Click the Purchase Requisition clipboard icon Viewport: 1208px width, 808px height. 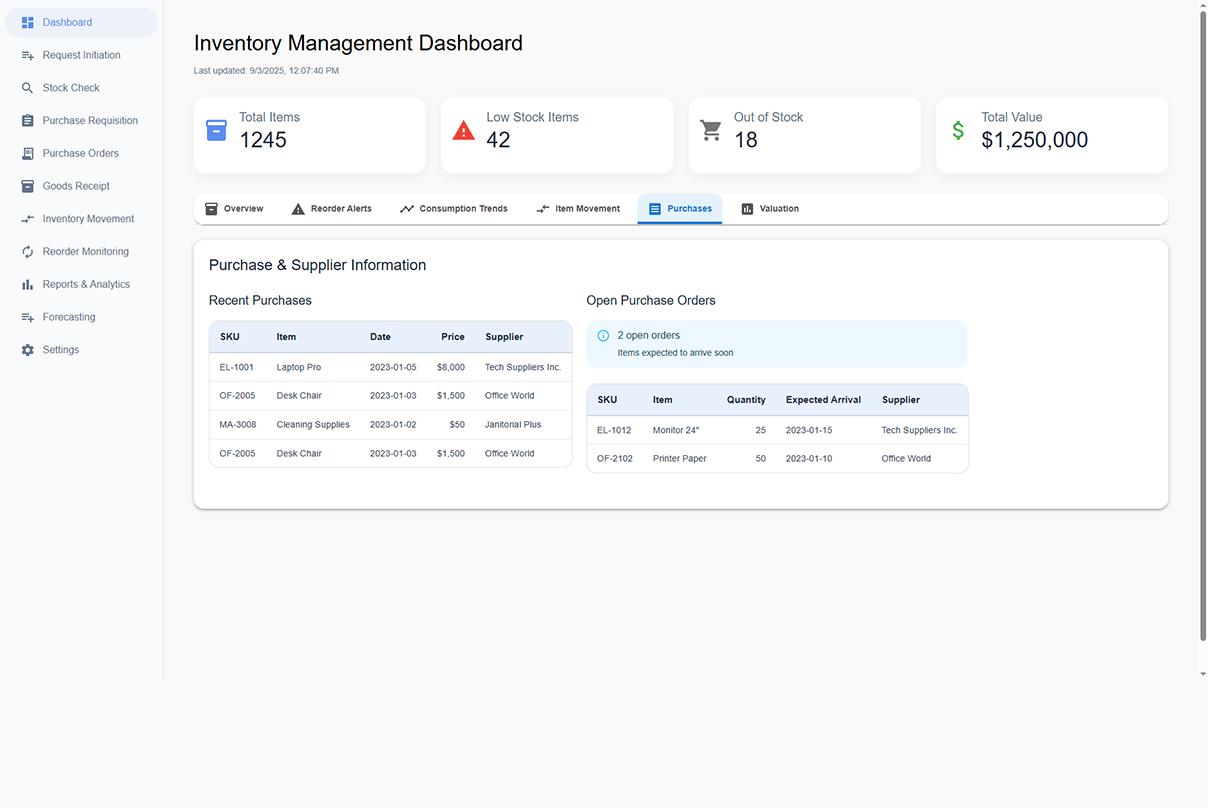[27, 121]
